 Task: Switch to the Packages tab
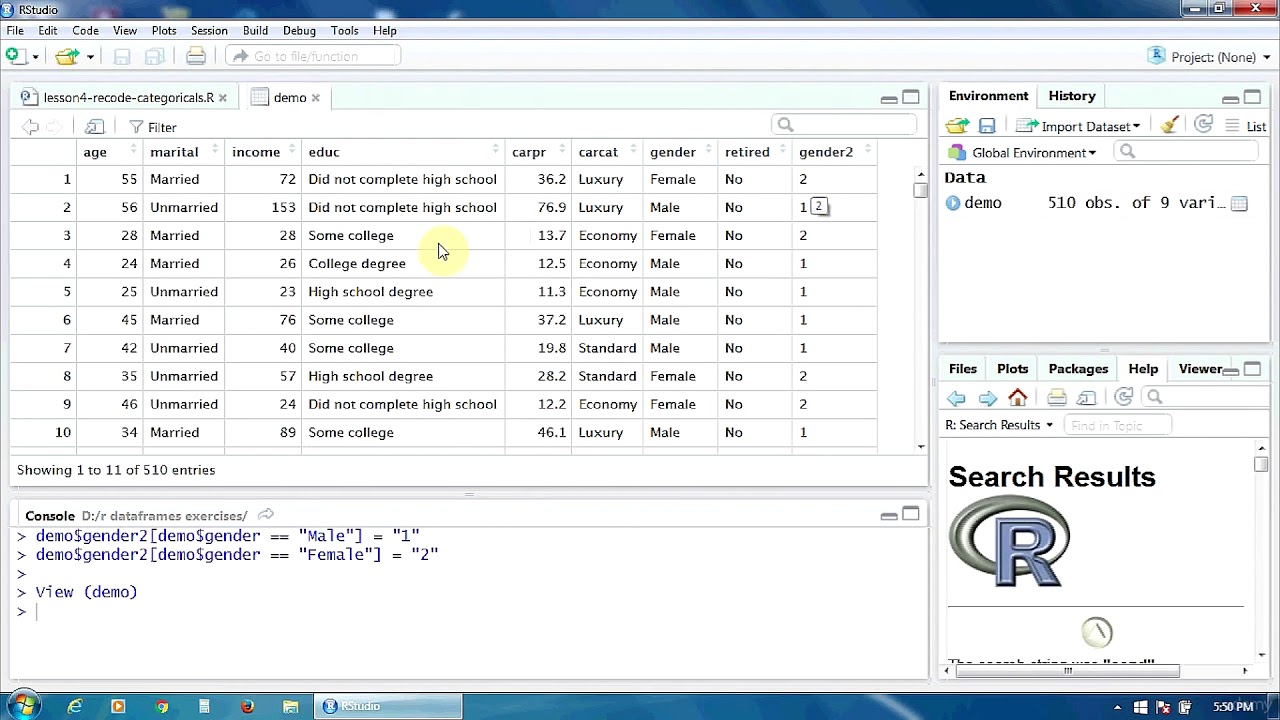click(1078, 369)
